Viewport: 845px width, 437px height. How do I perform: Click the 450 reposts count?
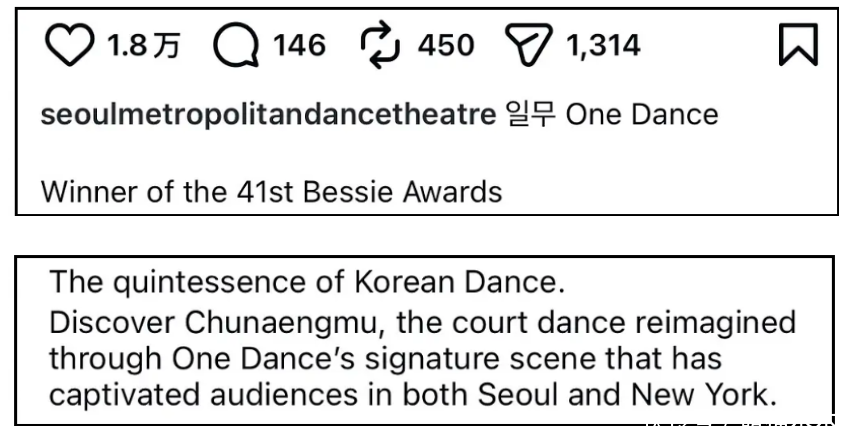click(446, 46)
